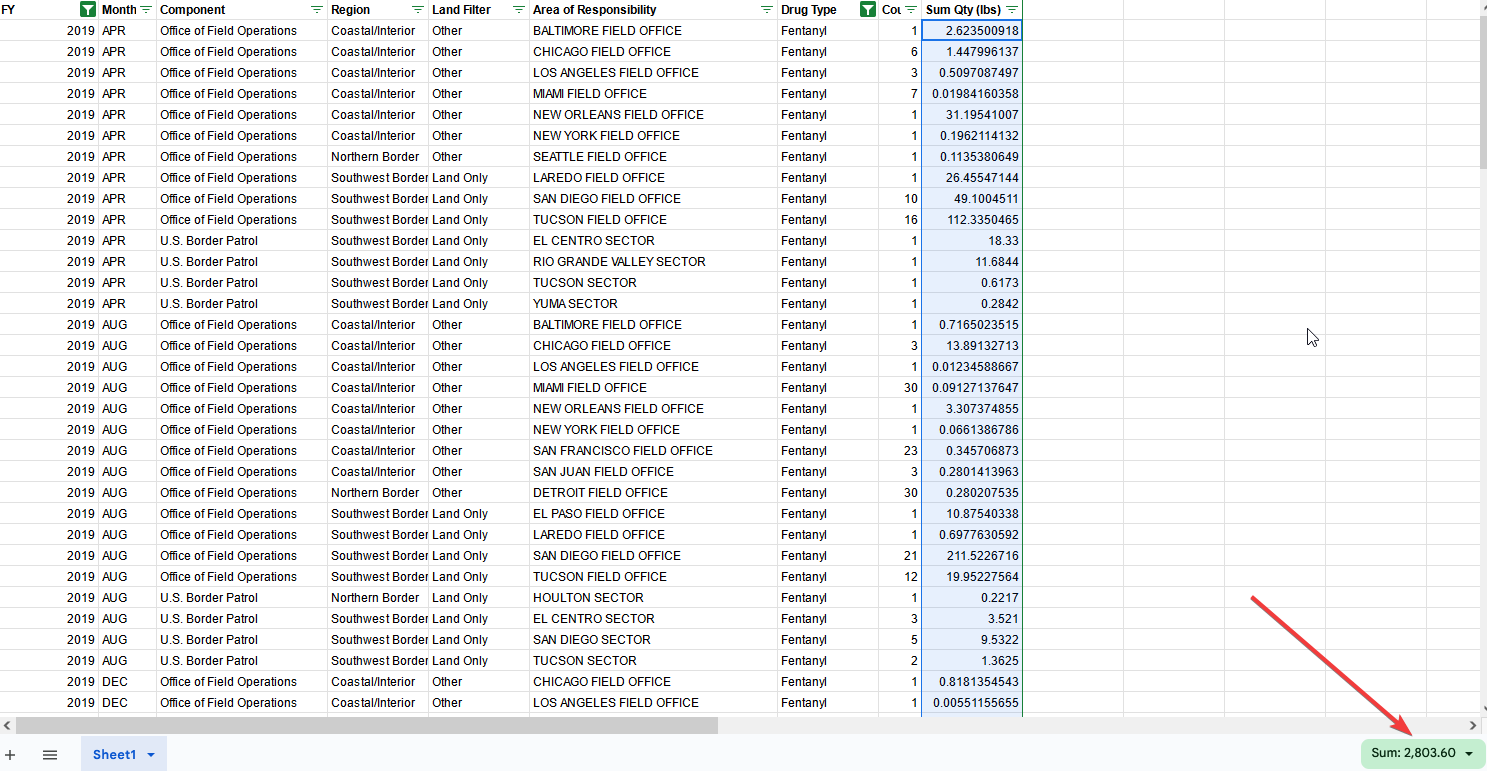The width and height of the screenshot is (1487, 771).
Task: Select cell with value 49.1004511
Action: pyautogui.click(x=972, y=199)
